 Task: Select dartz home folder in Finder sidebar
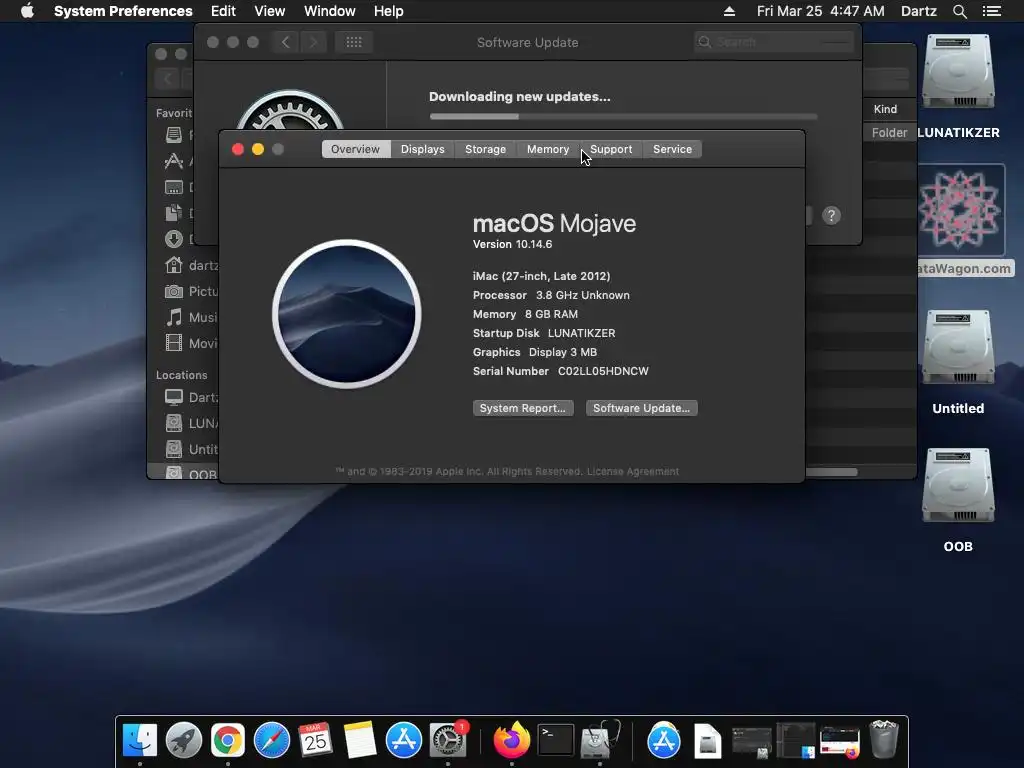(191, 265)
